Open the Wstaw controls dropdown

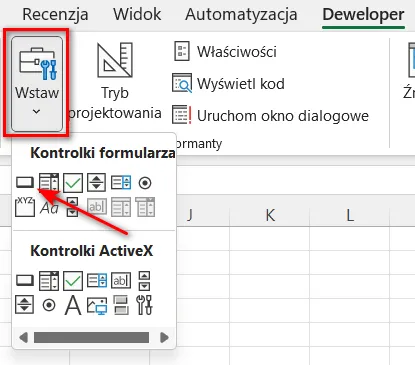click(x=37, y=84)
